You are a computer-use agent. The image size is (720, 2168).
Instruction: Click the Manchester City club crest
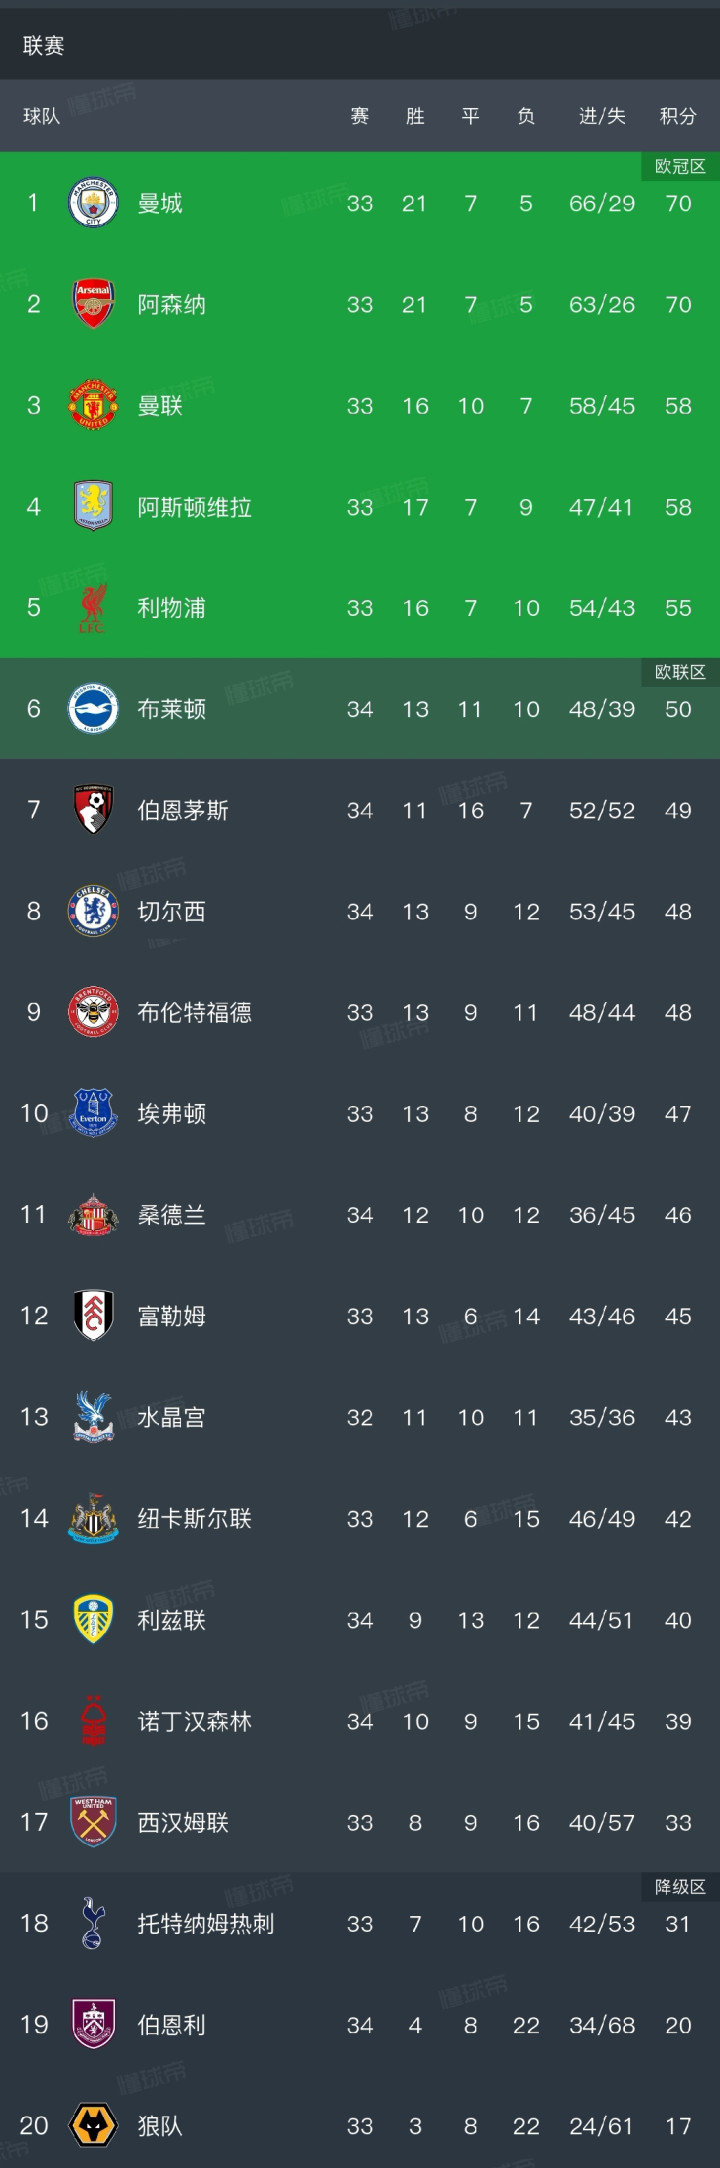point(93,203)
